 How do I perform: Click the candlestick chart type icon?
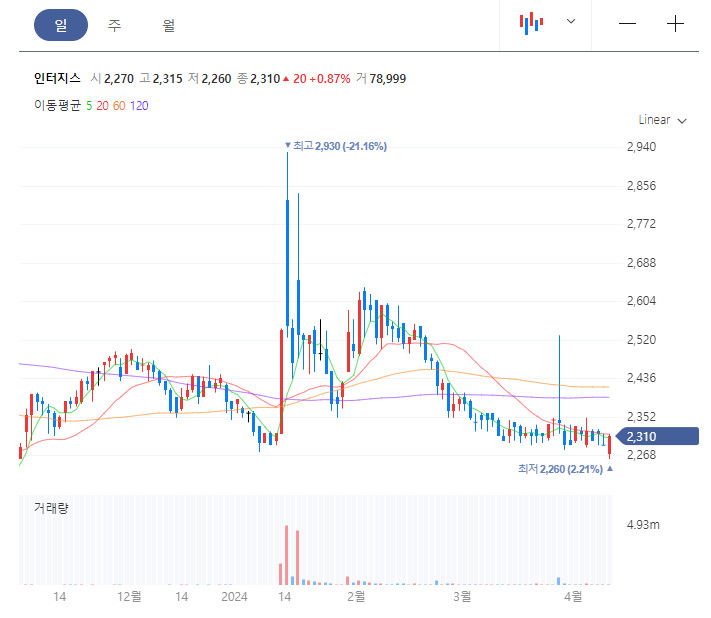(x=531, y=23)
